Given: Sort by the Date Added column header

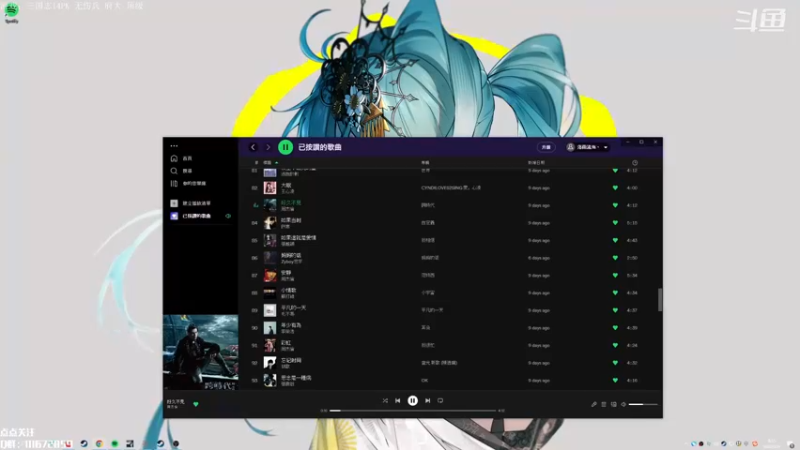Looking at the screenshot, I should point(536,163).
